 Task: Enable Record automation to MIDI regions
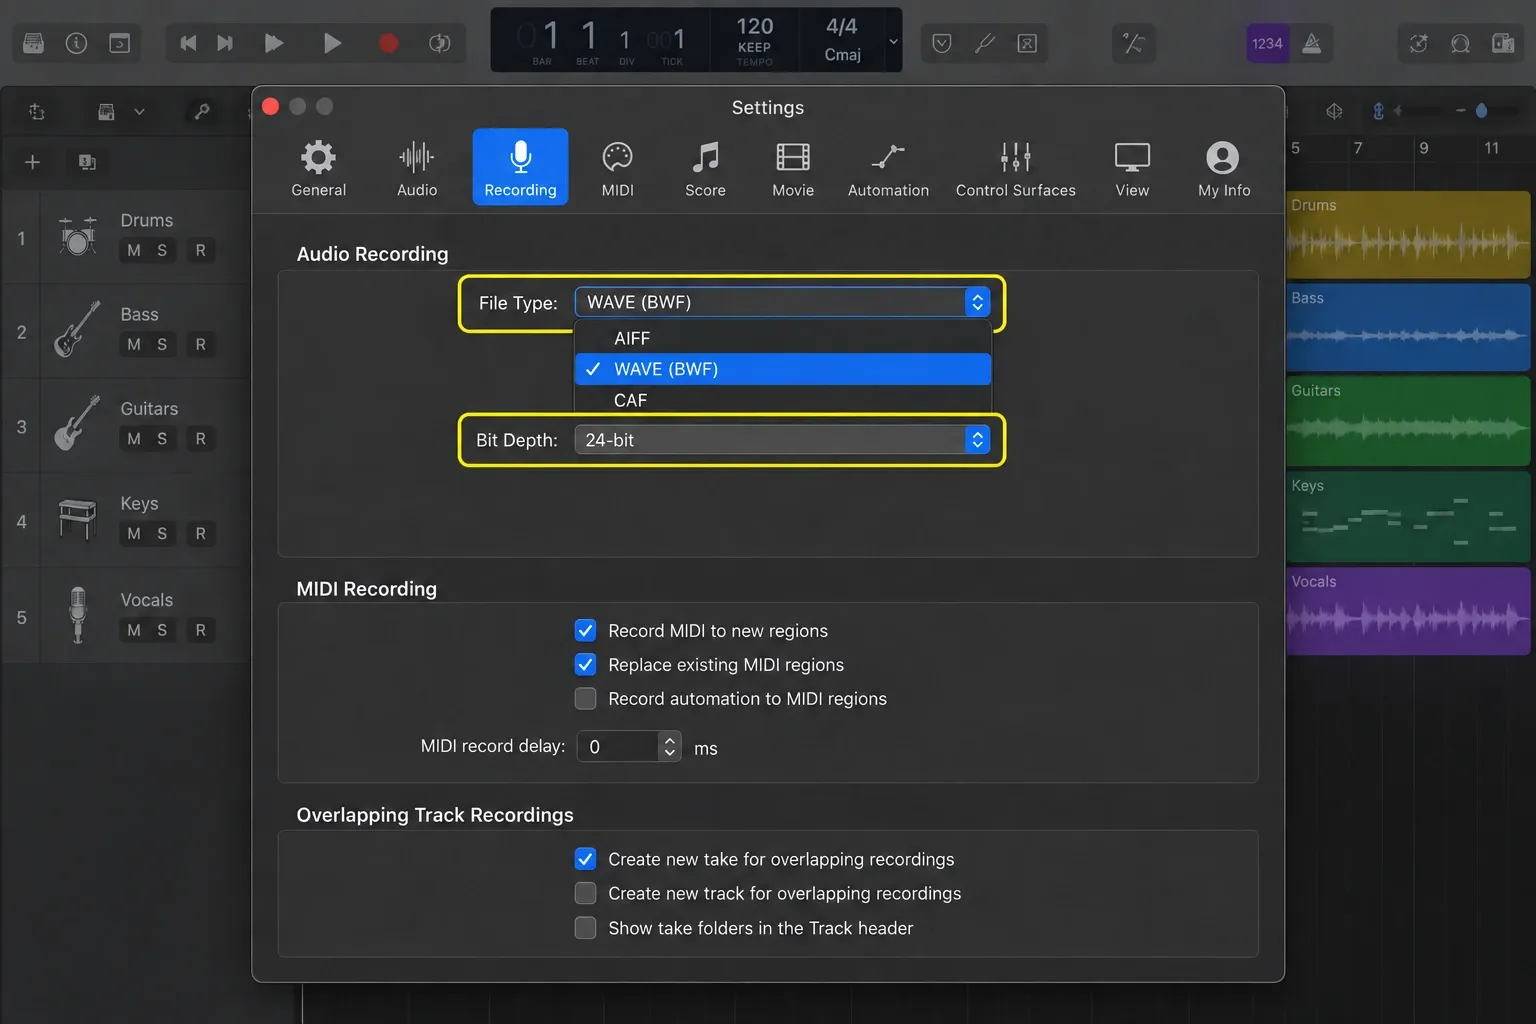585,699
